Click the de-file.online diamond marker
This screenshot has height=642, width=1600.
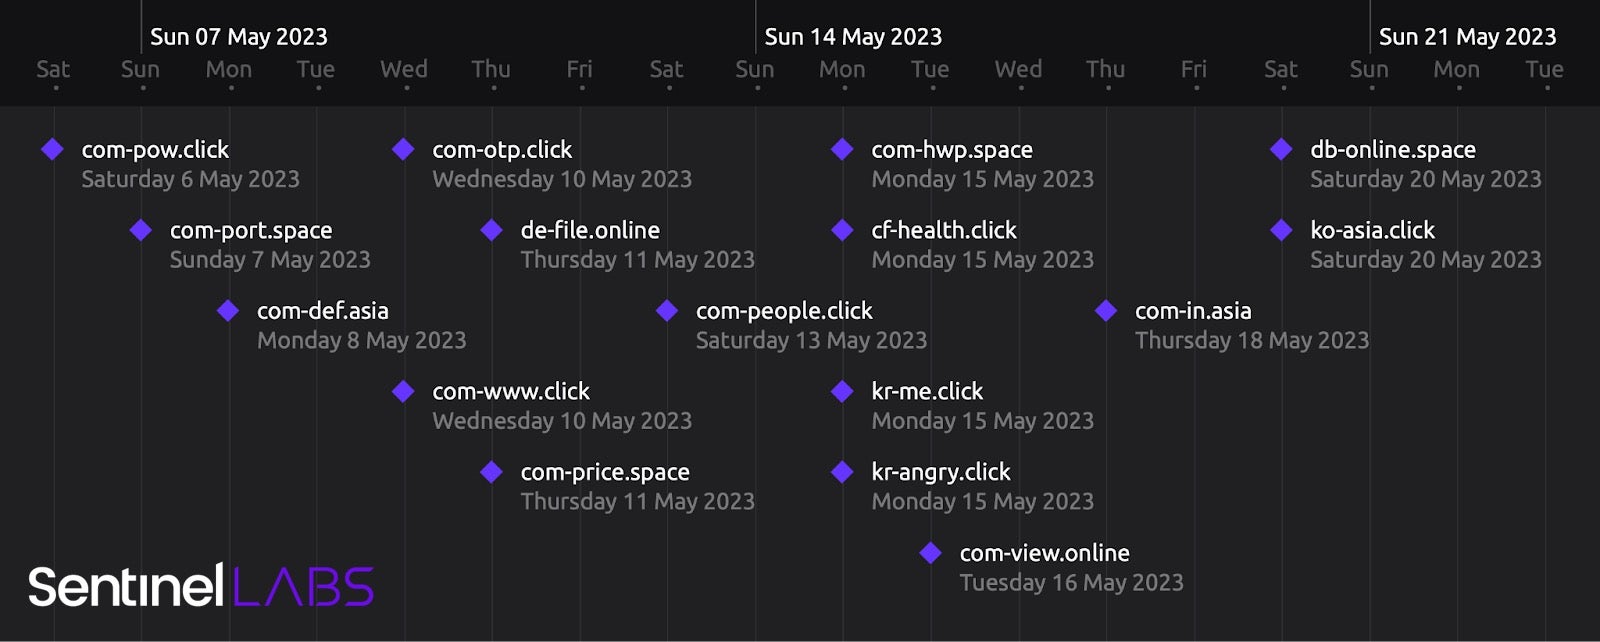pos(492,230)
